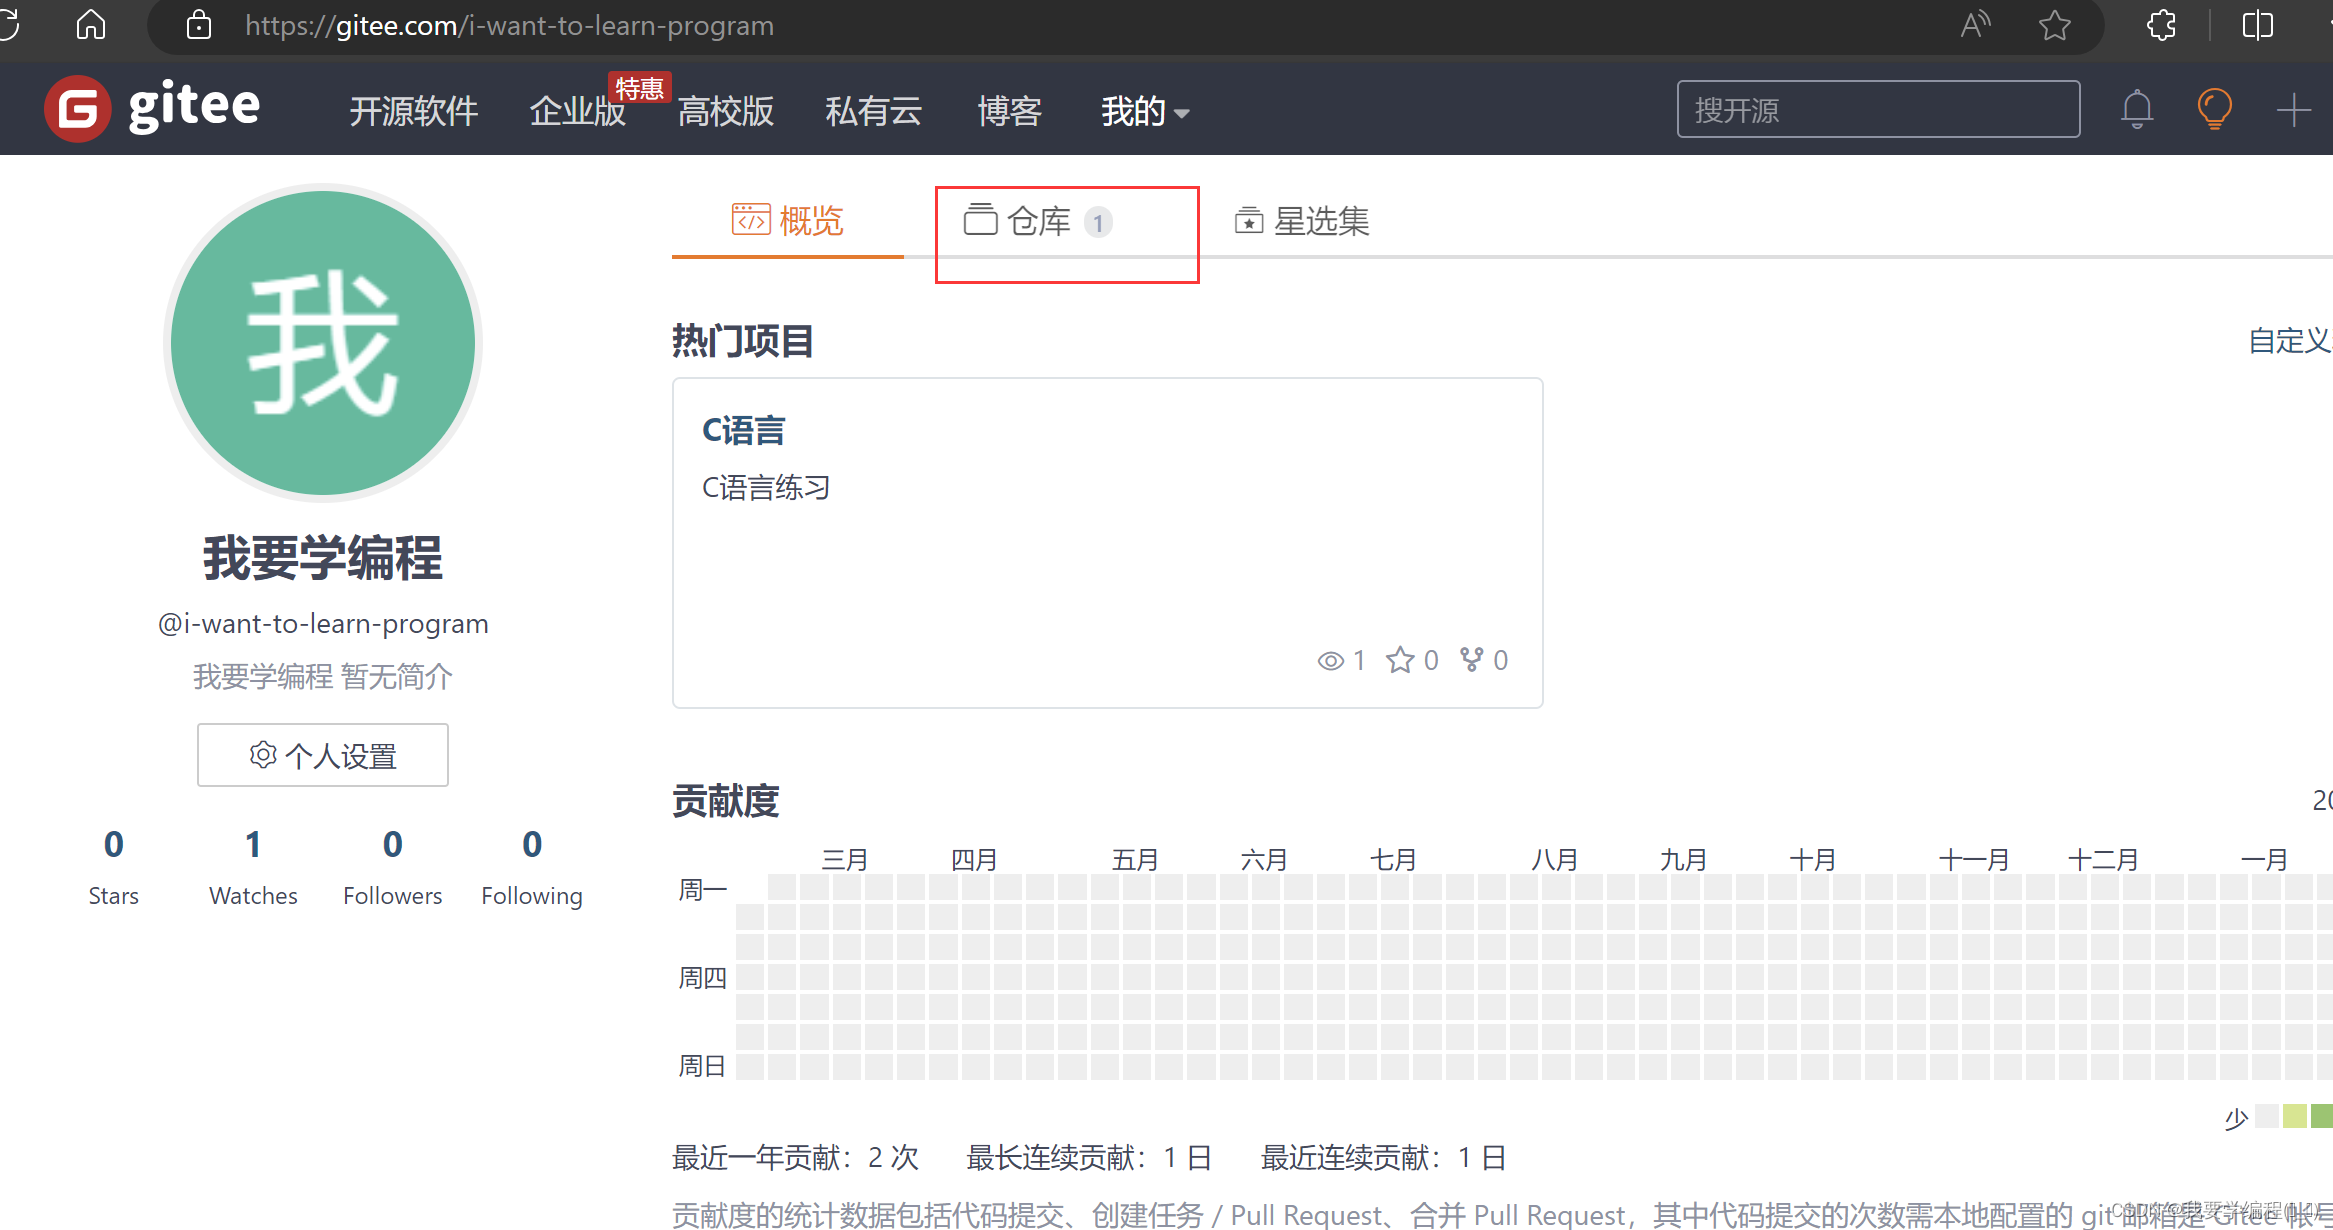Click the 特惠 badge
The width and height of the screenshot is (2333, 1230).
[640, 88]
